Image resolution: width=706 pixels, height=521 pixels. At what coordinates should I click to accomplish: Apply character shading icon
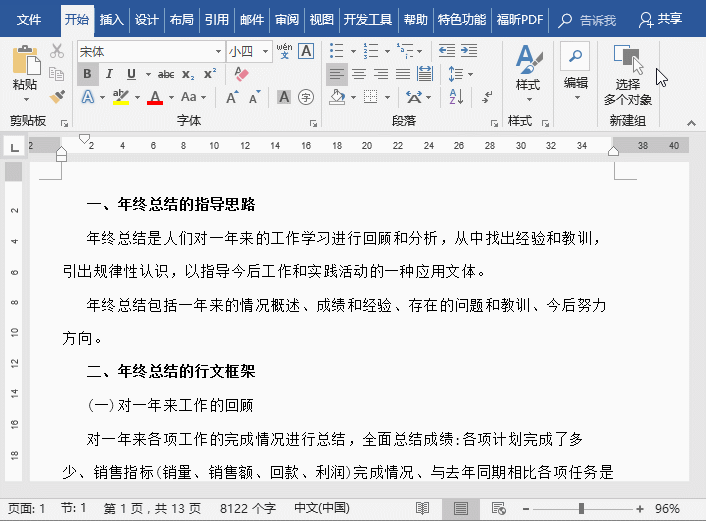pos(284,97)
